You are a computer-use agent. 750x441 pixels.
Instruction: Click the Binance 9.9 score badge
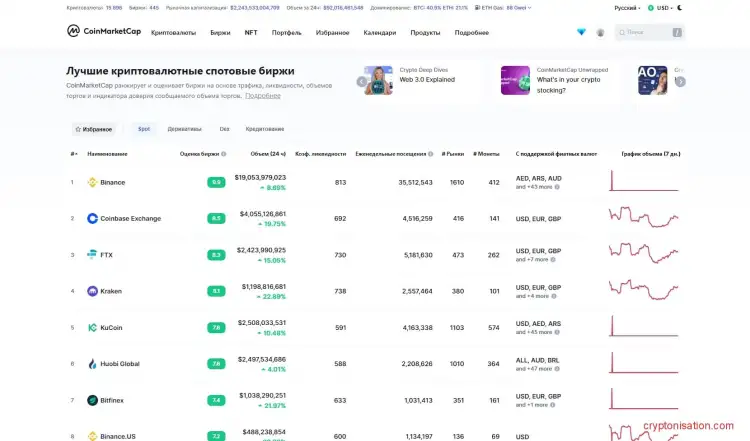click(x=216, y=182)
